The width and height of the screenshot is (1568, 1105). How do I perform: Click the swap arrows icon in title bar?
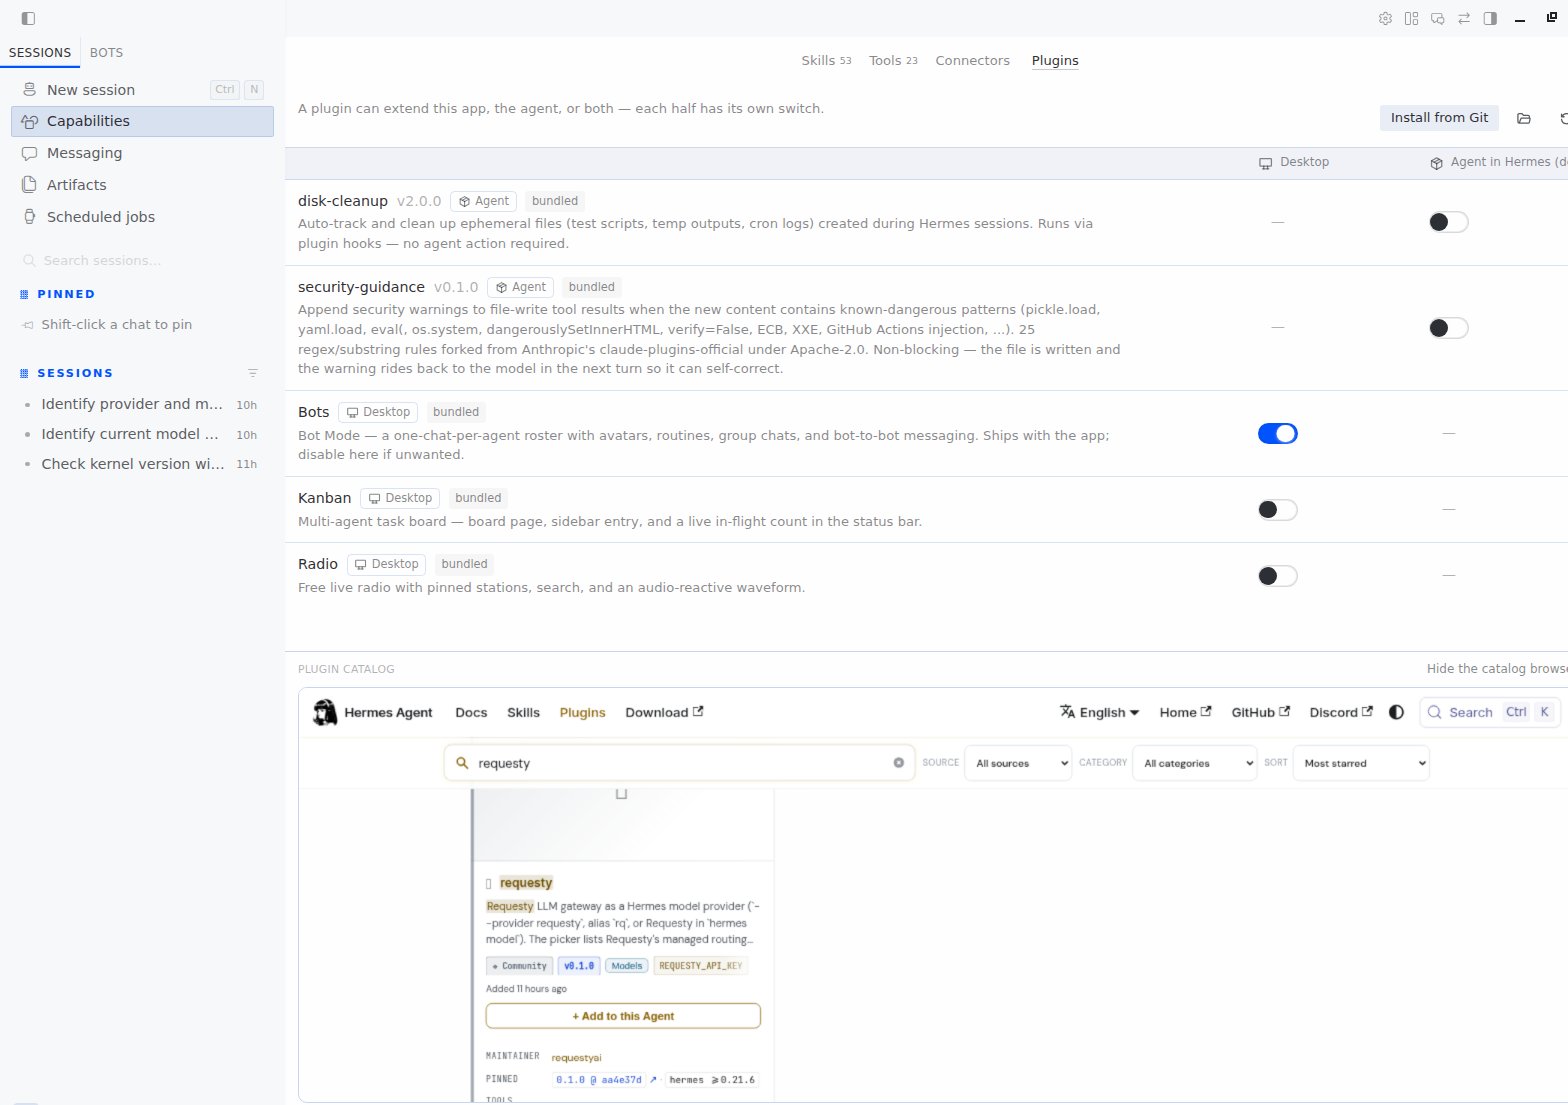1464,18
